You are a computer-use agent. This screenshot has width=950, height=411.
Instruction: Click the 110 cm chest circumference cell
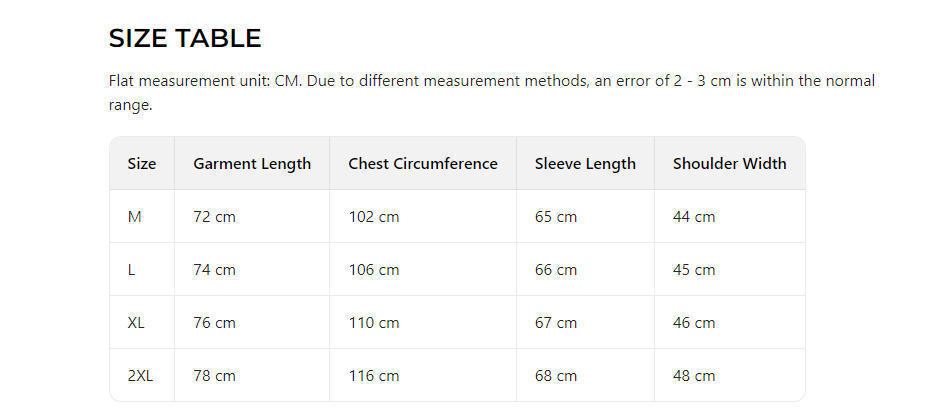373,323
